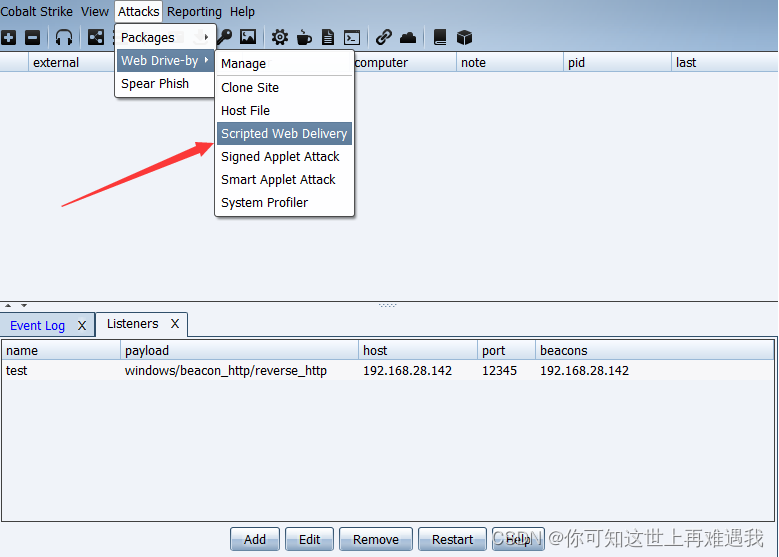
Task: Click the Attacks menu
Action: point(139,11)
